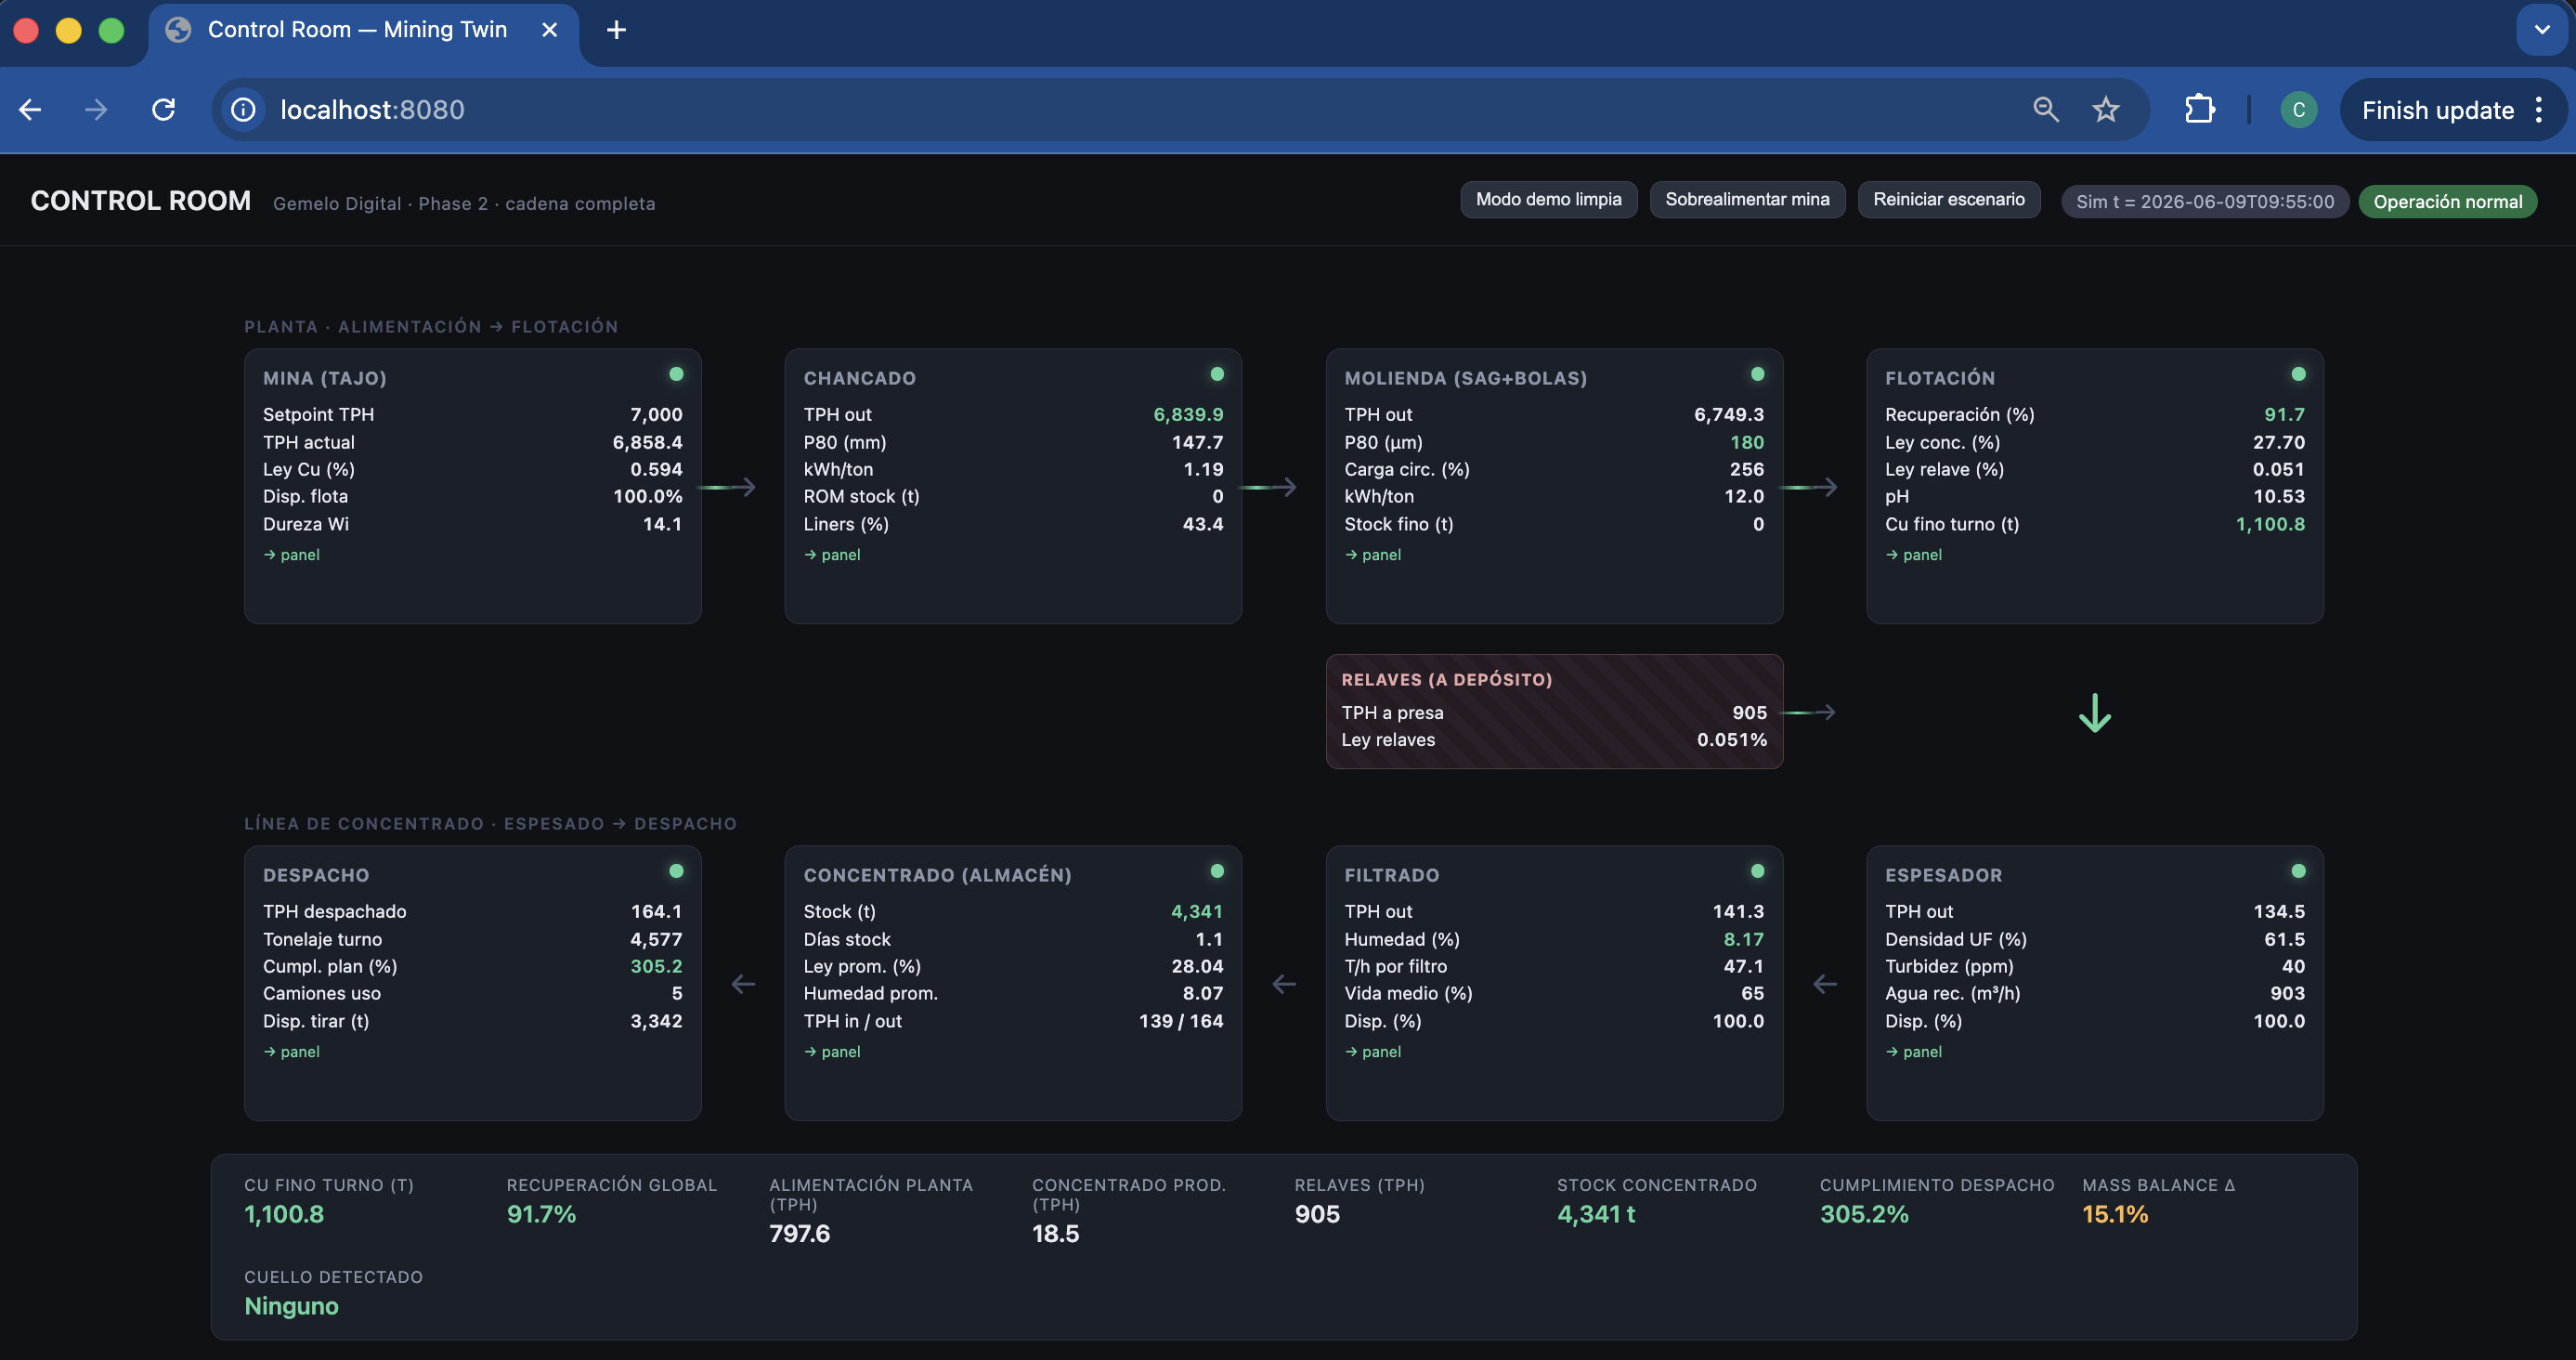This screenshot has width=2576, height=1360.
Task: Activate Modo demo limpia
Action: click(x=1548, y=200)
